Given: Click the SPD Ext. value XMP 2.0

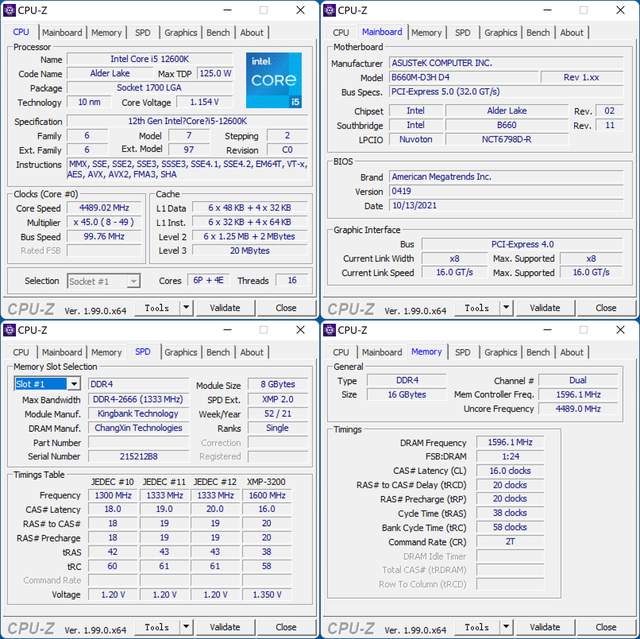Looking at the screenshot, I should tap(278, 399).
